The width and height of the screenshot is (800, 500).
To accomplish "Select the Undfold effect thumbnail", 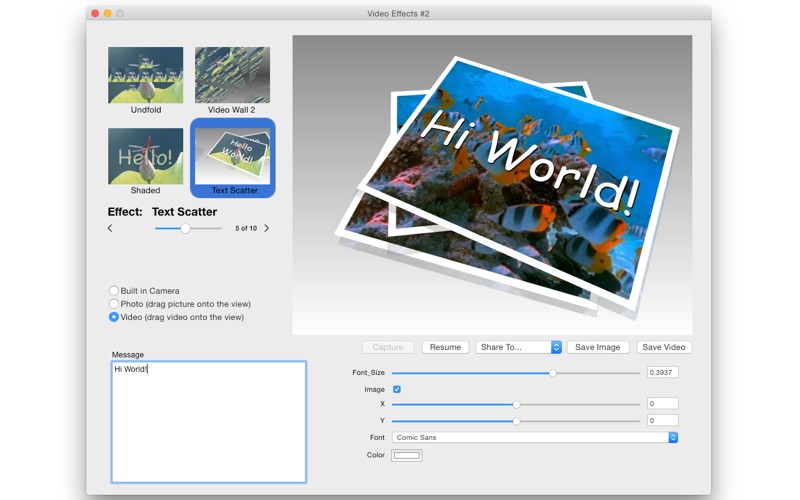I will [146, 75].
